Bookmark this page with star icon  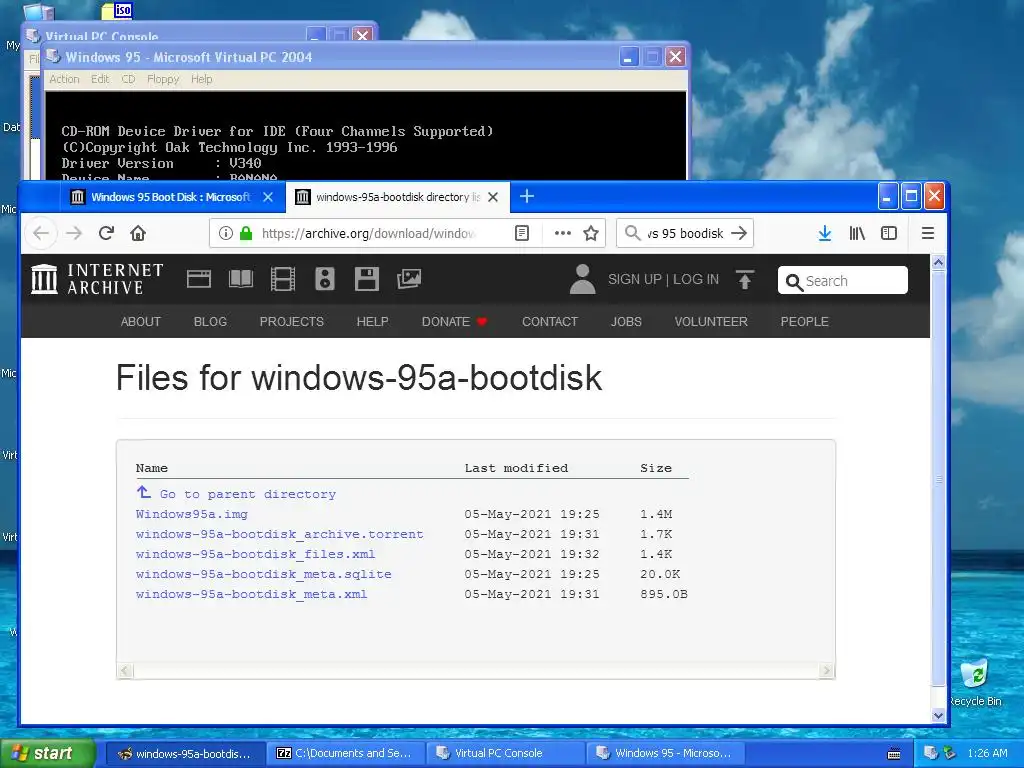coord(591,233)
